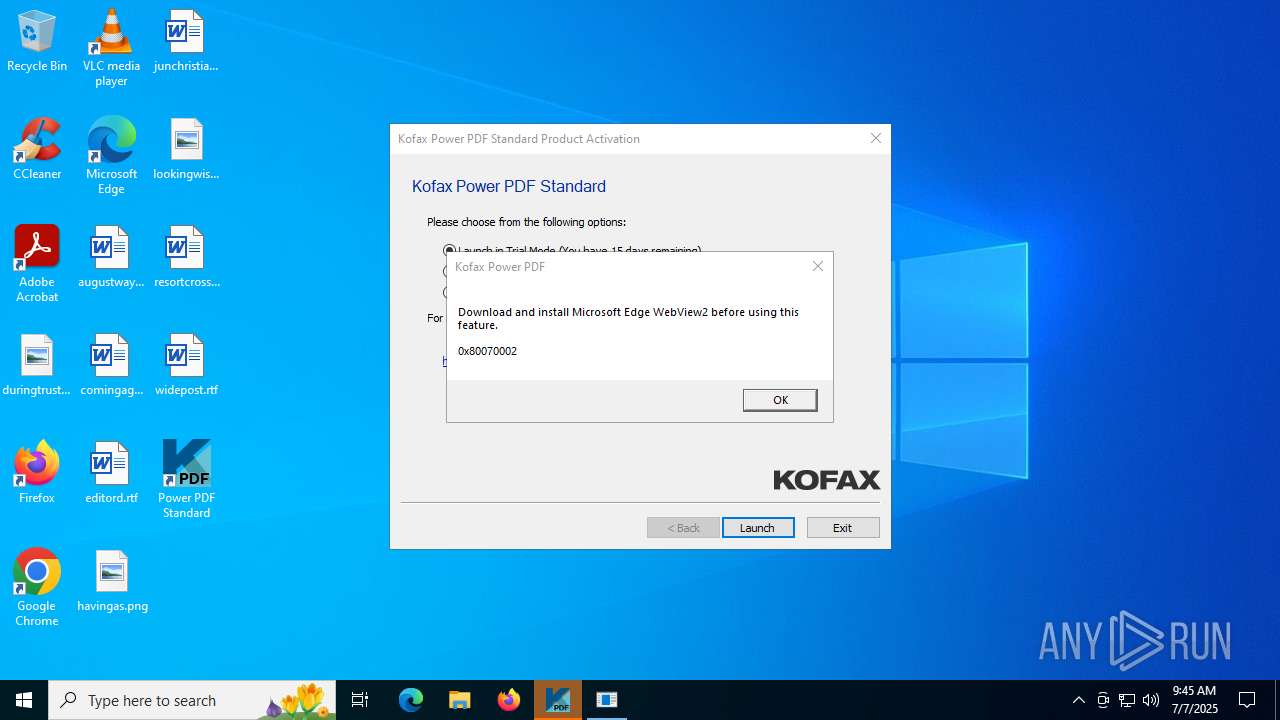Viewport: 1280px width, 720px height.
Task: Select the havingas.png file icon
Action: click(x=111, y=582)
